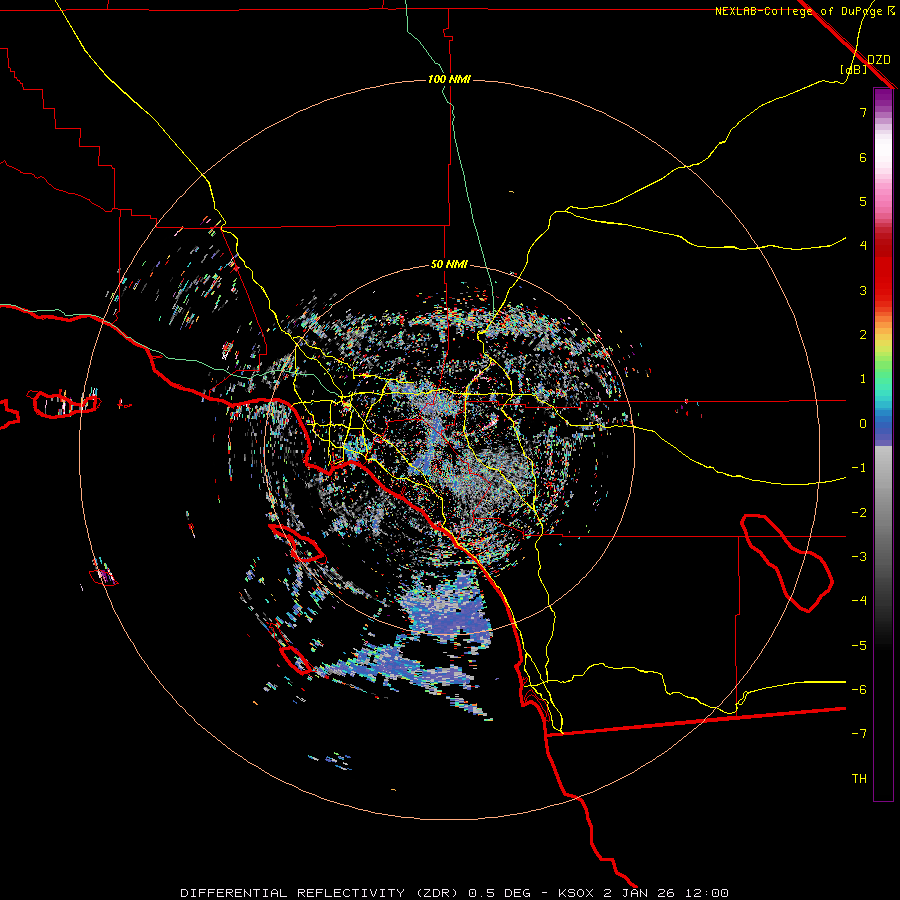
Task: Click the '50 NMI' range ring label
Action: [449, 264]
